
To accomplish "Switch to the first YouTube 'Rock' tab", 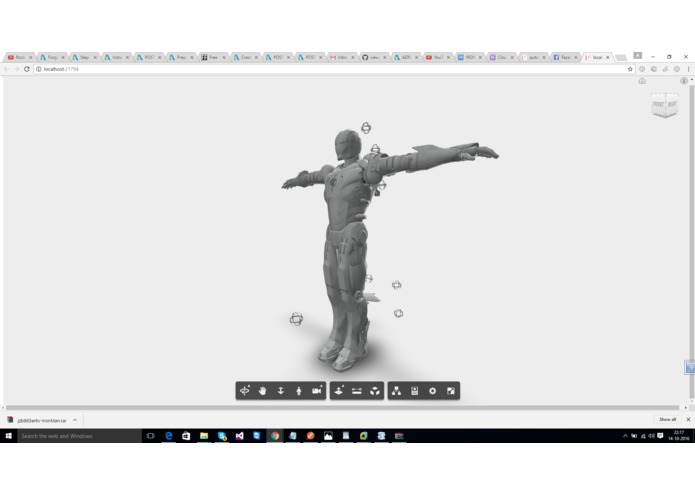I will tap(20, 57).
